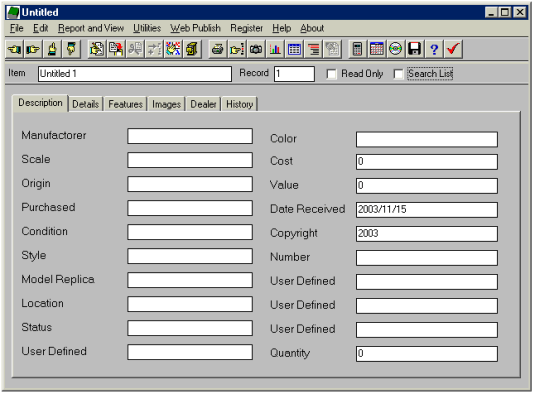The height and width of the screenshot is (394, 535).
Task: Click the yellow stacked boxes icon
Action: (x=192, y=49)
